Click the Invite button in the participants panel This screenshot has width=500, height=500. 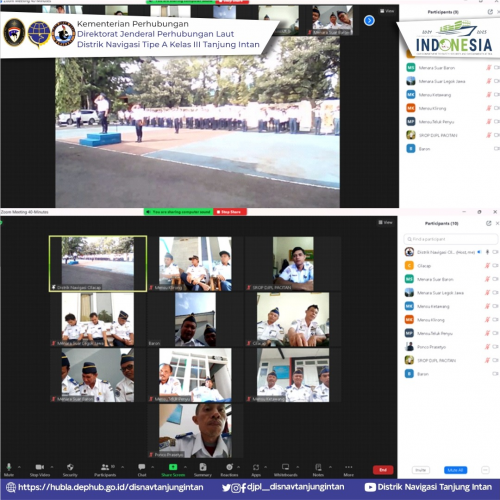point(421,470)
